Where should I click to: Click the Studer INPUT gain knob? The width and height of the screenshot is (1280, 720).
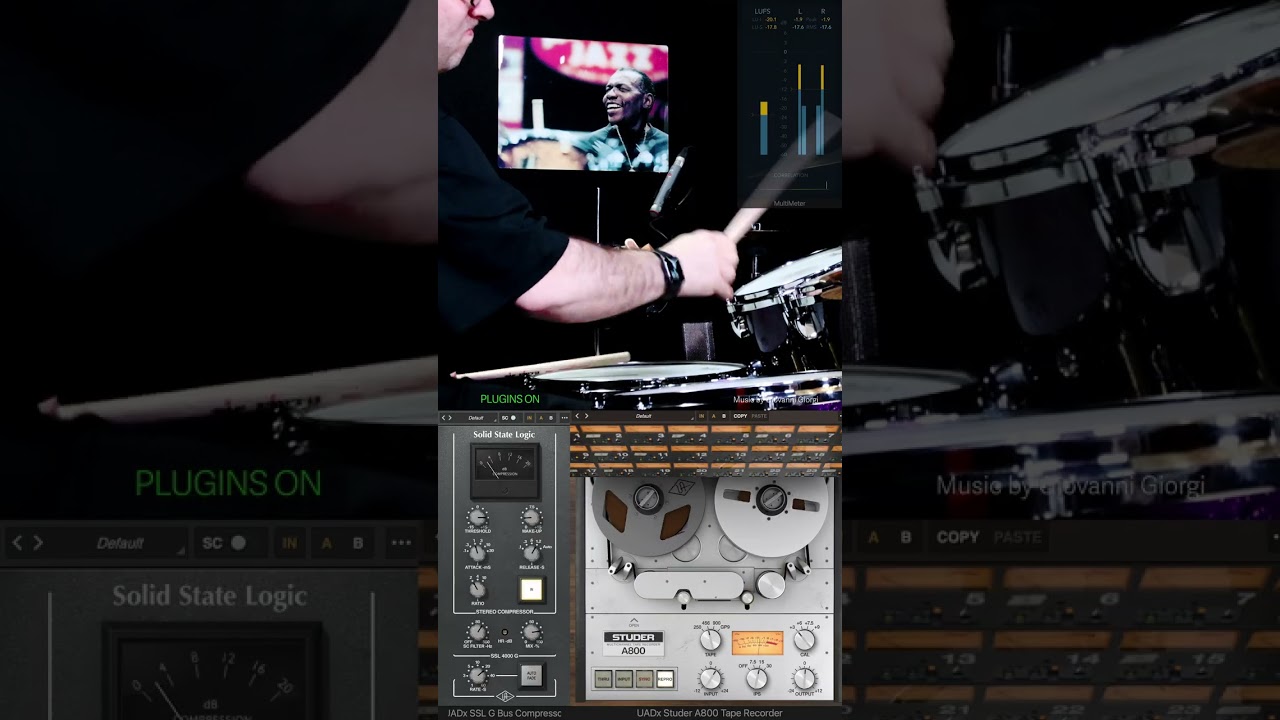(710, 678)
